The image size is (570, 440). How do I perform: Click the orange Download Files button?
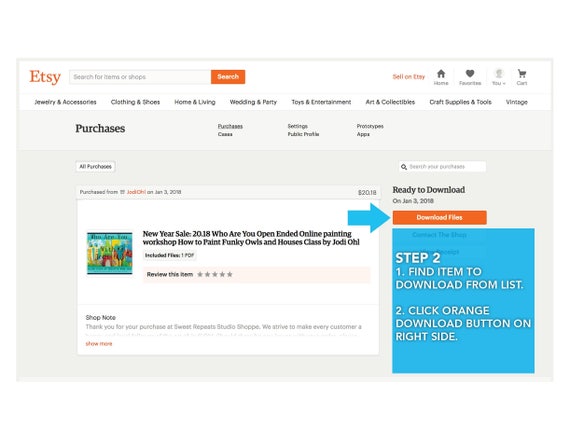439,217
